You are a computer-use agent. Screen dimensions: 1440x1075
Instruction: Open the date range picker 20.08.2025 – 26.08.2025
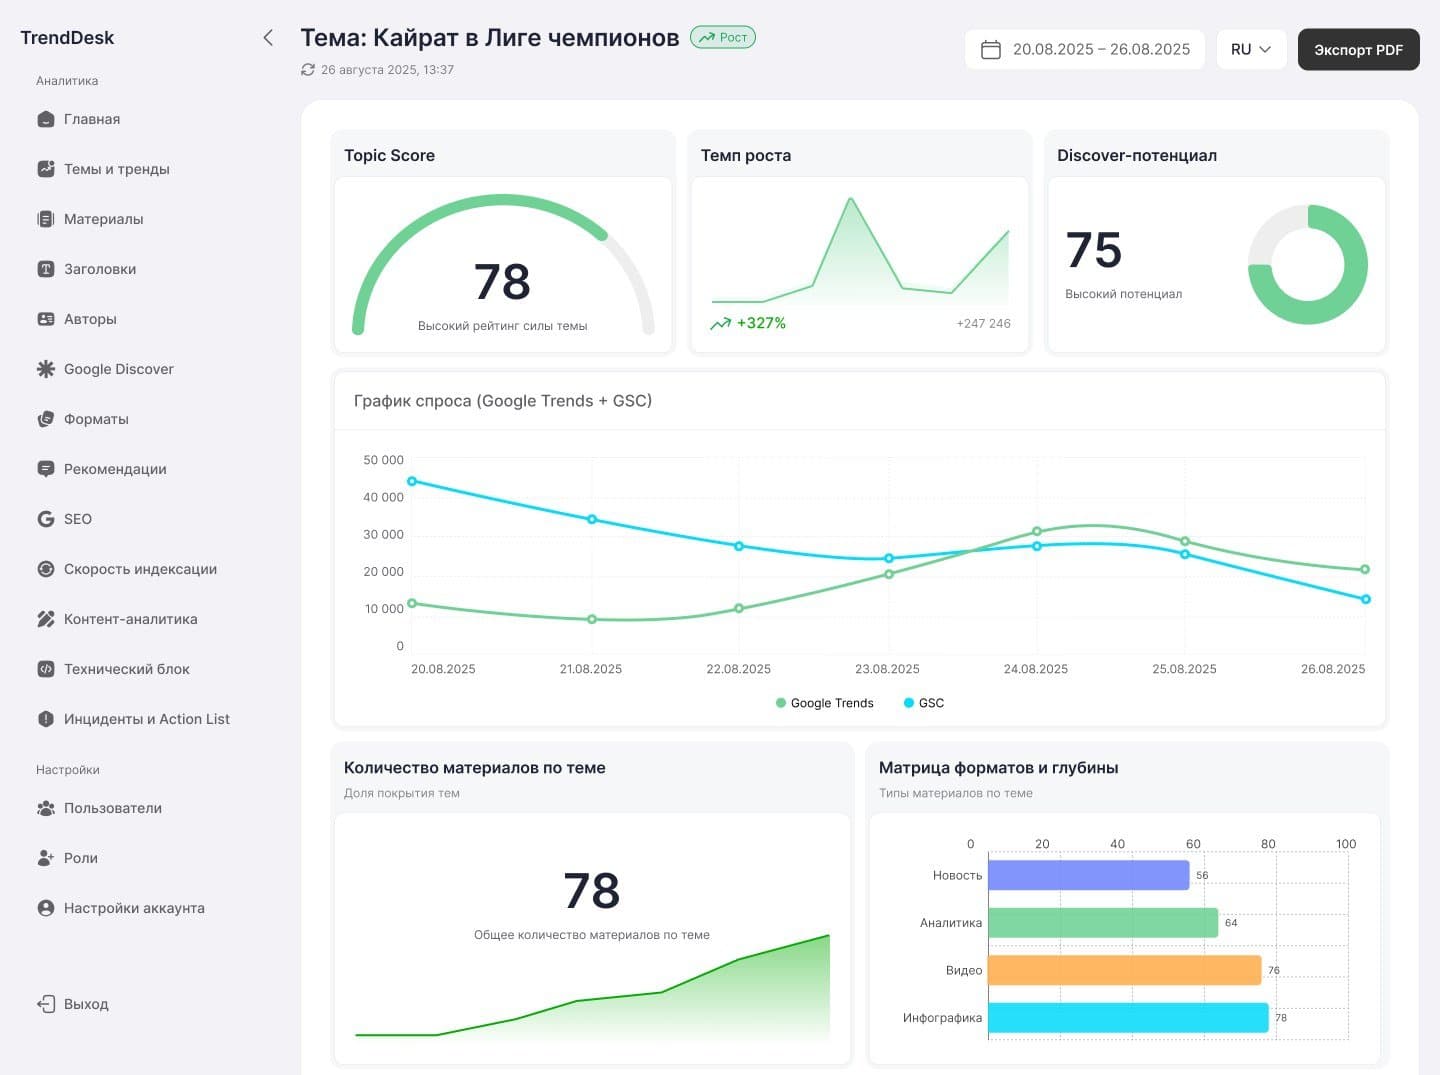tap(1085, 49)
